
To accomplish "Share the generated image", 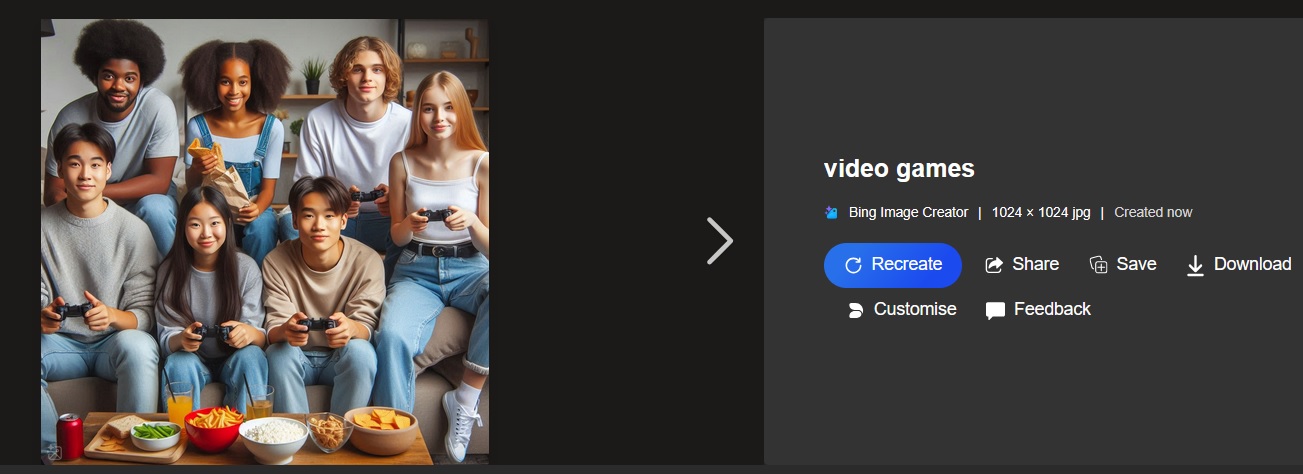I will tap(1022, 265).
